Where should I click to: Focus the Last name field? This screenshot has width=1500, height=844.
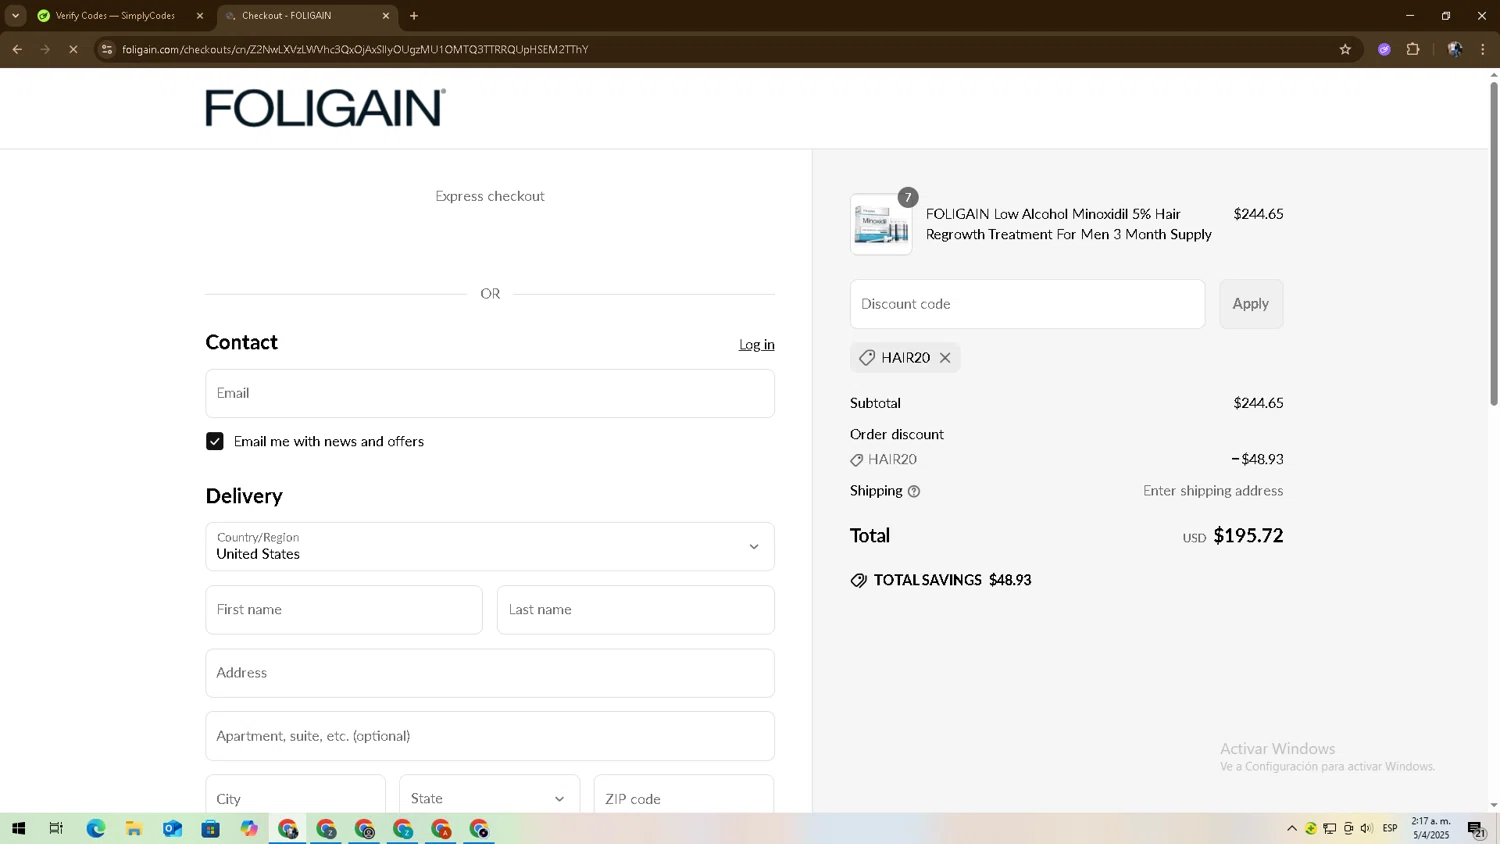tap(635, 609)
